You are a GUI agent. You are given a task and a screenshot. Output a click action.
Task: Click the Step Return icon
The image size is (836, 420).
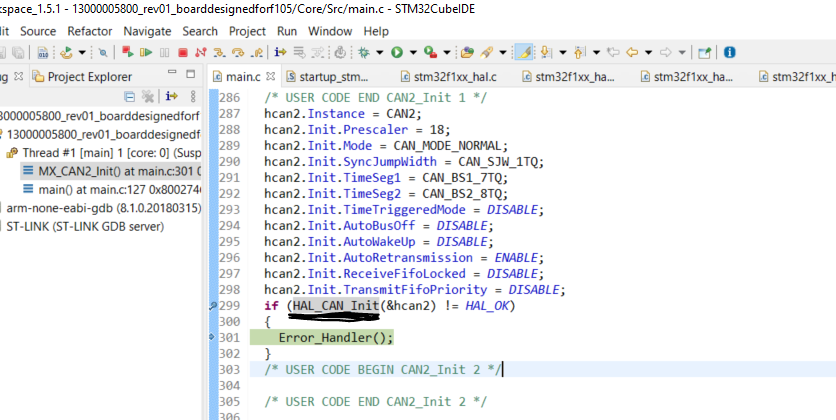tap(256, 52)
